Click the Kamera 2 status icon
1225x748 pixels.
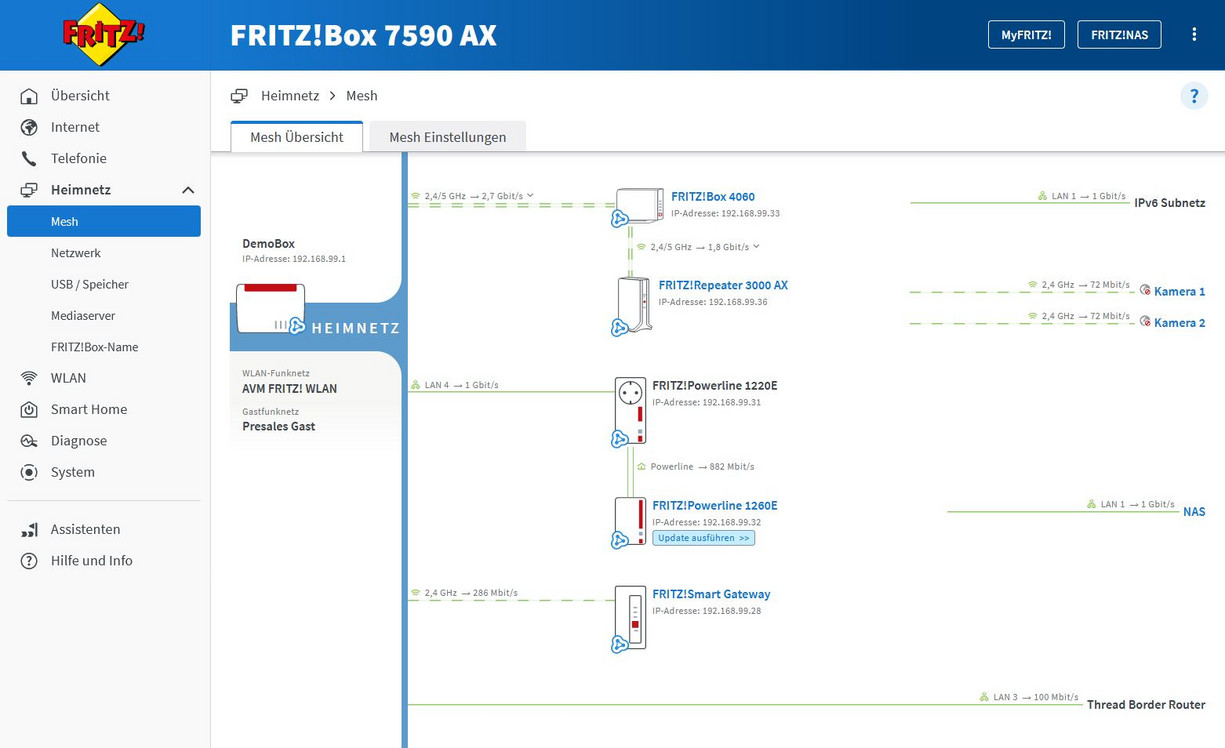click(x=1145, y=322)
